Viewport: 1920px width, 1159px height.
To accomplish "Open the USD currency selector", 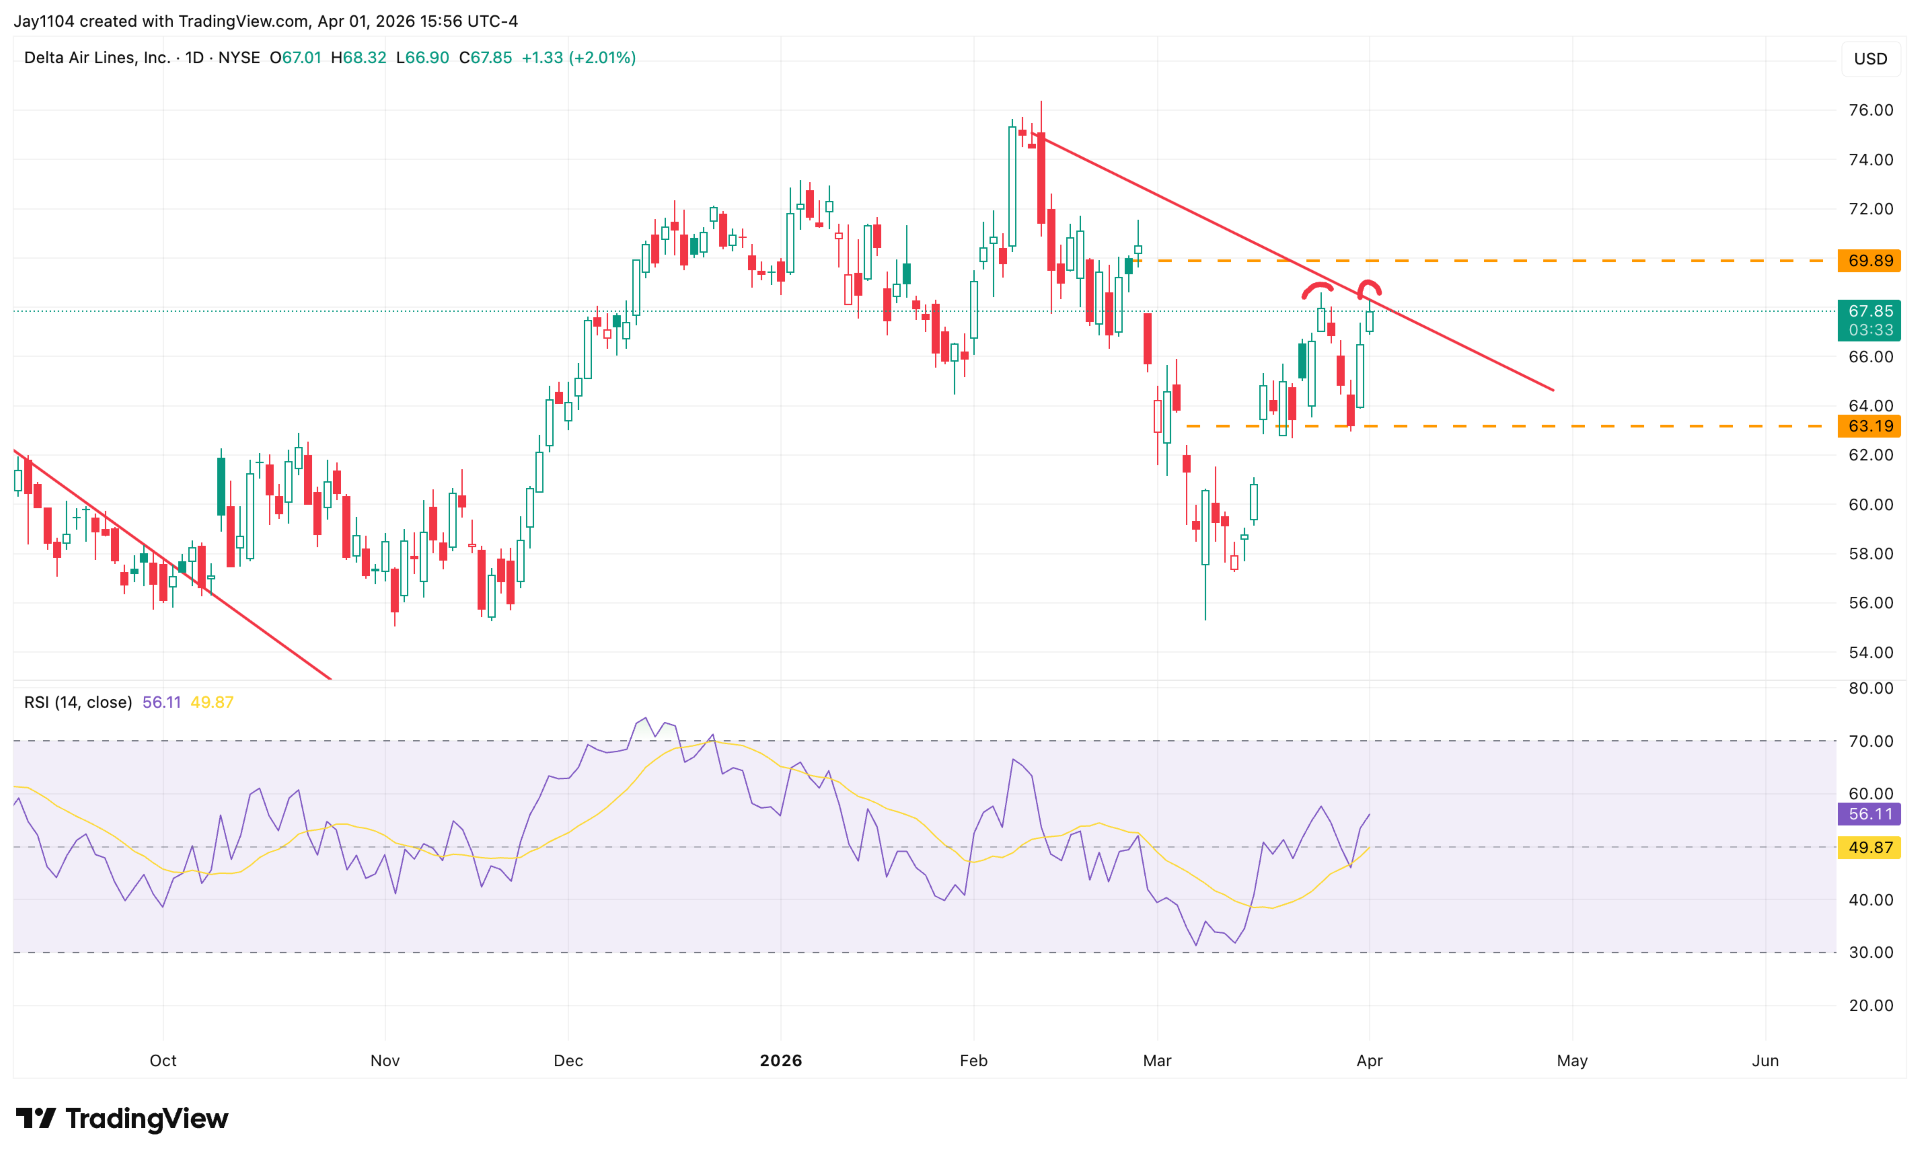I will tap(1870, 59).
